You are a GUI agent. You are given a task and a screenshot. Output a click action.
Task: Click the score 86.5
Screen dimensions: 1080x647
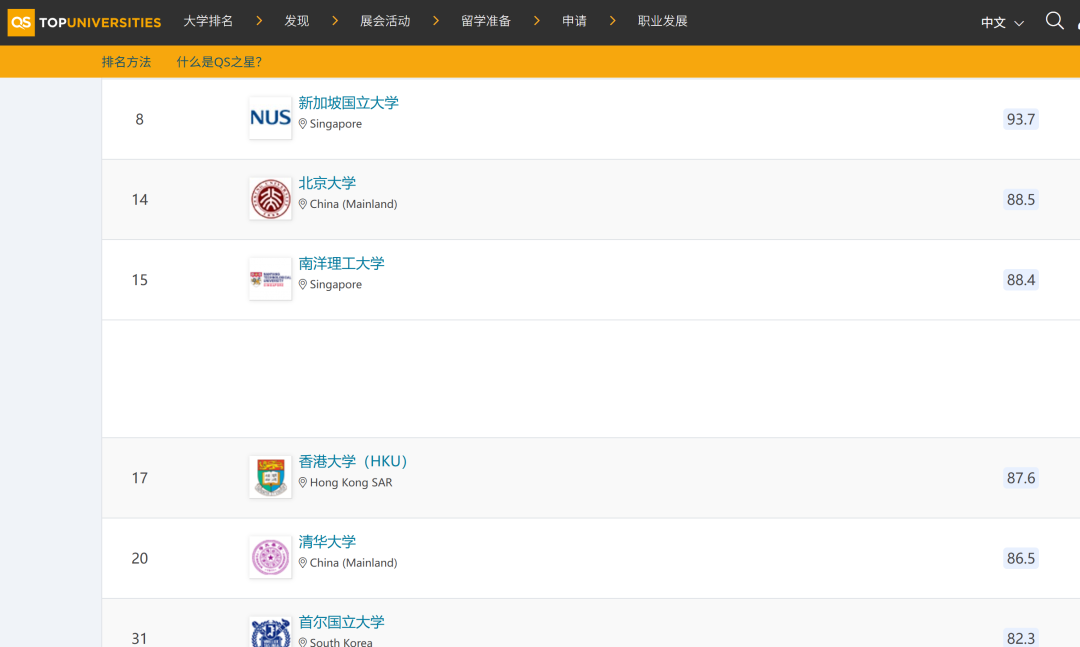coord(1021,558)
